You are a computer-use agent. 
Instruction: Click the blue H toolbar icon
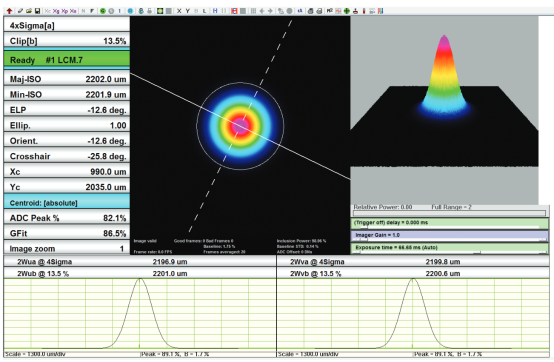(x=215, y=11)
